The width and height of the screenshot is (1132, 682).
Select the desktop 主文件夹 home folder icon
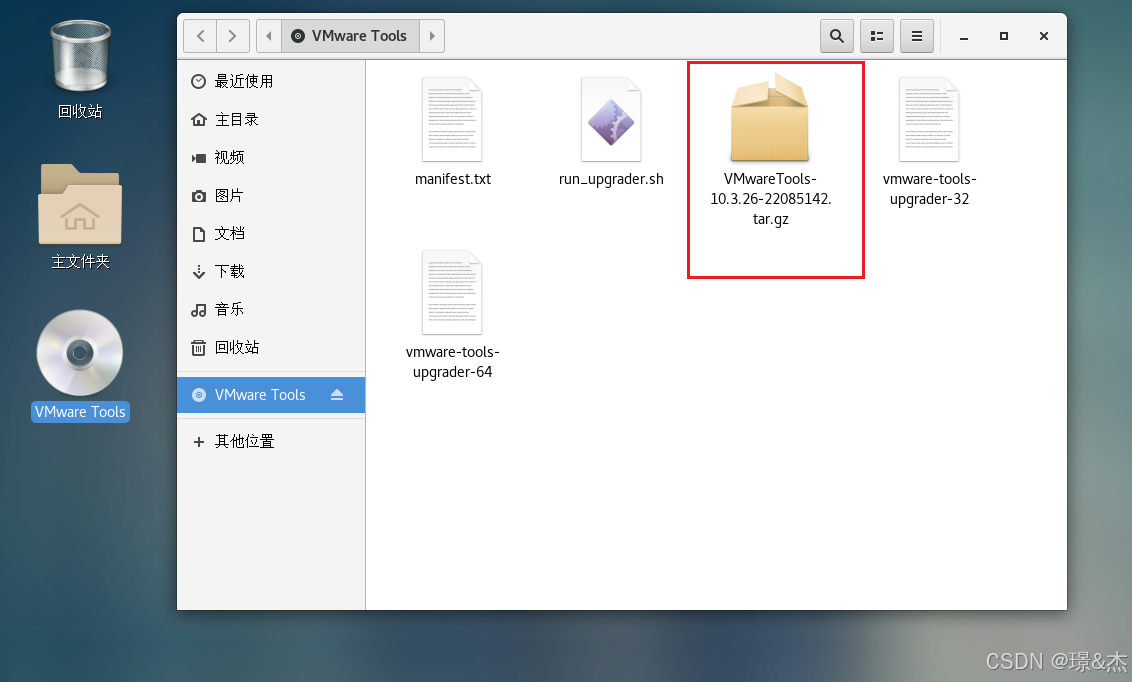click(x=80, y=204)
